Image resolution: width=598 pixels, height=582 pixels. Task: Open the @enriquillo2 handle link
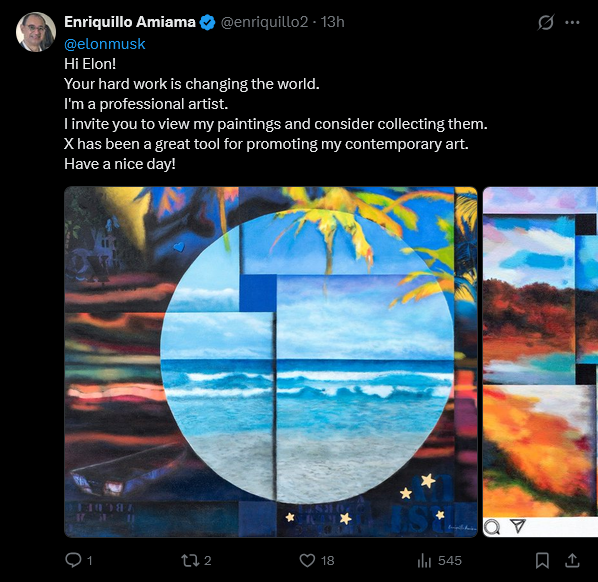click(x=264, y=22)
